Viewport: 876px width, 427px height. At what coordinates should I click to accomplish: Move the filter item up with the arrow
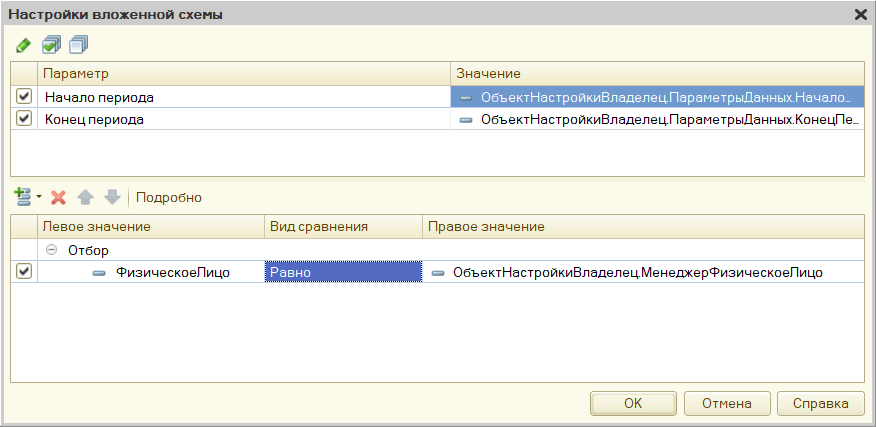point(87,197)
